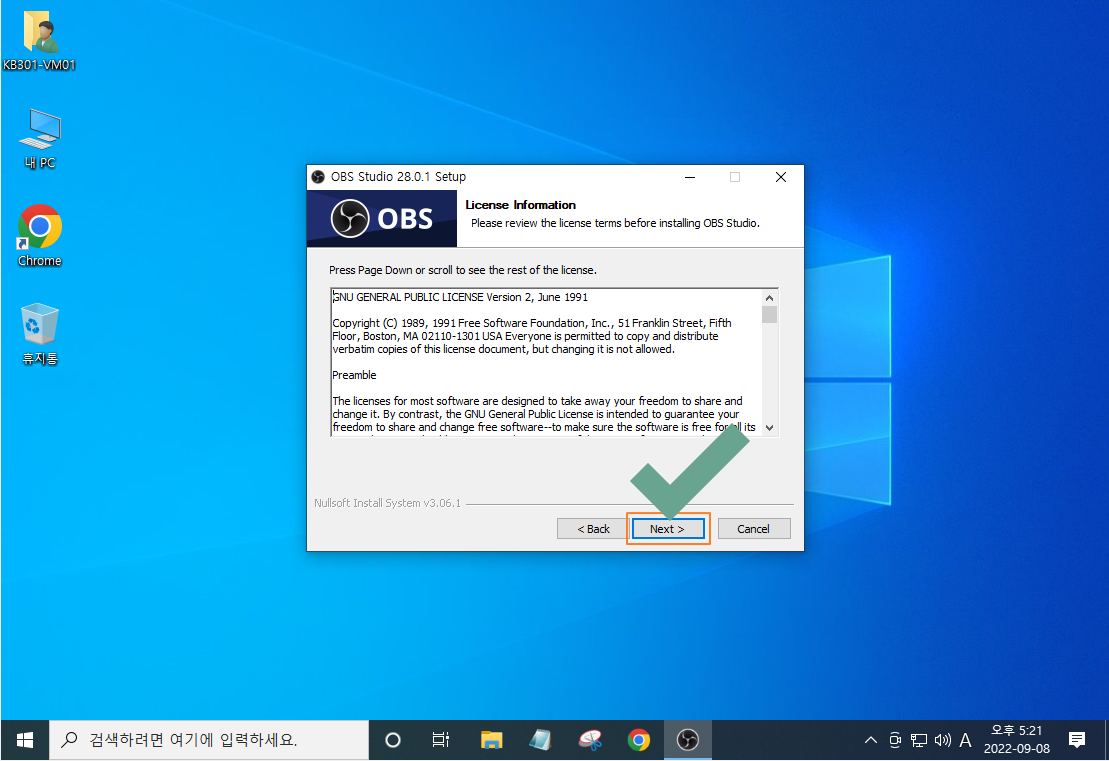
Task: Click the OBS logo banner
Action: point(382,219)
